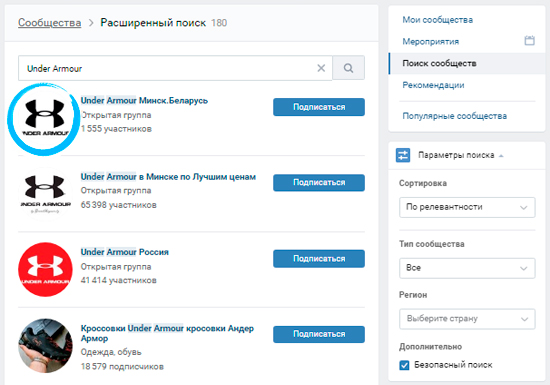Viewport: 550px width, 385px height.
Task: Open the Выберите страну region dropdown
Action: tap(467, 319)
